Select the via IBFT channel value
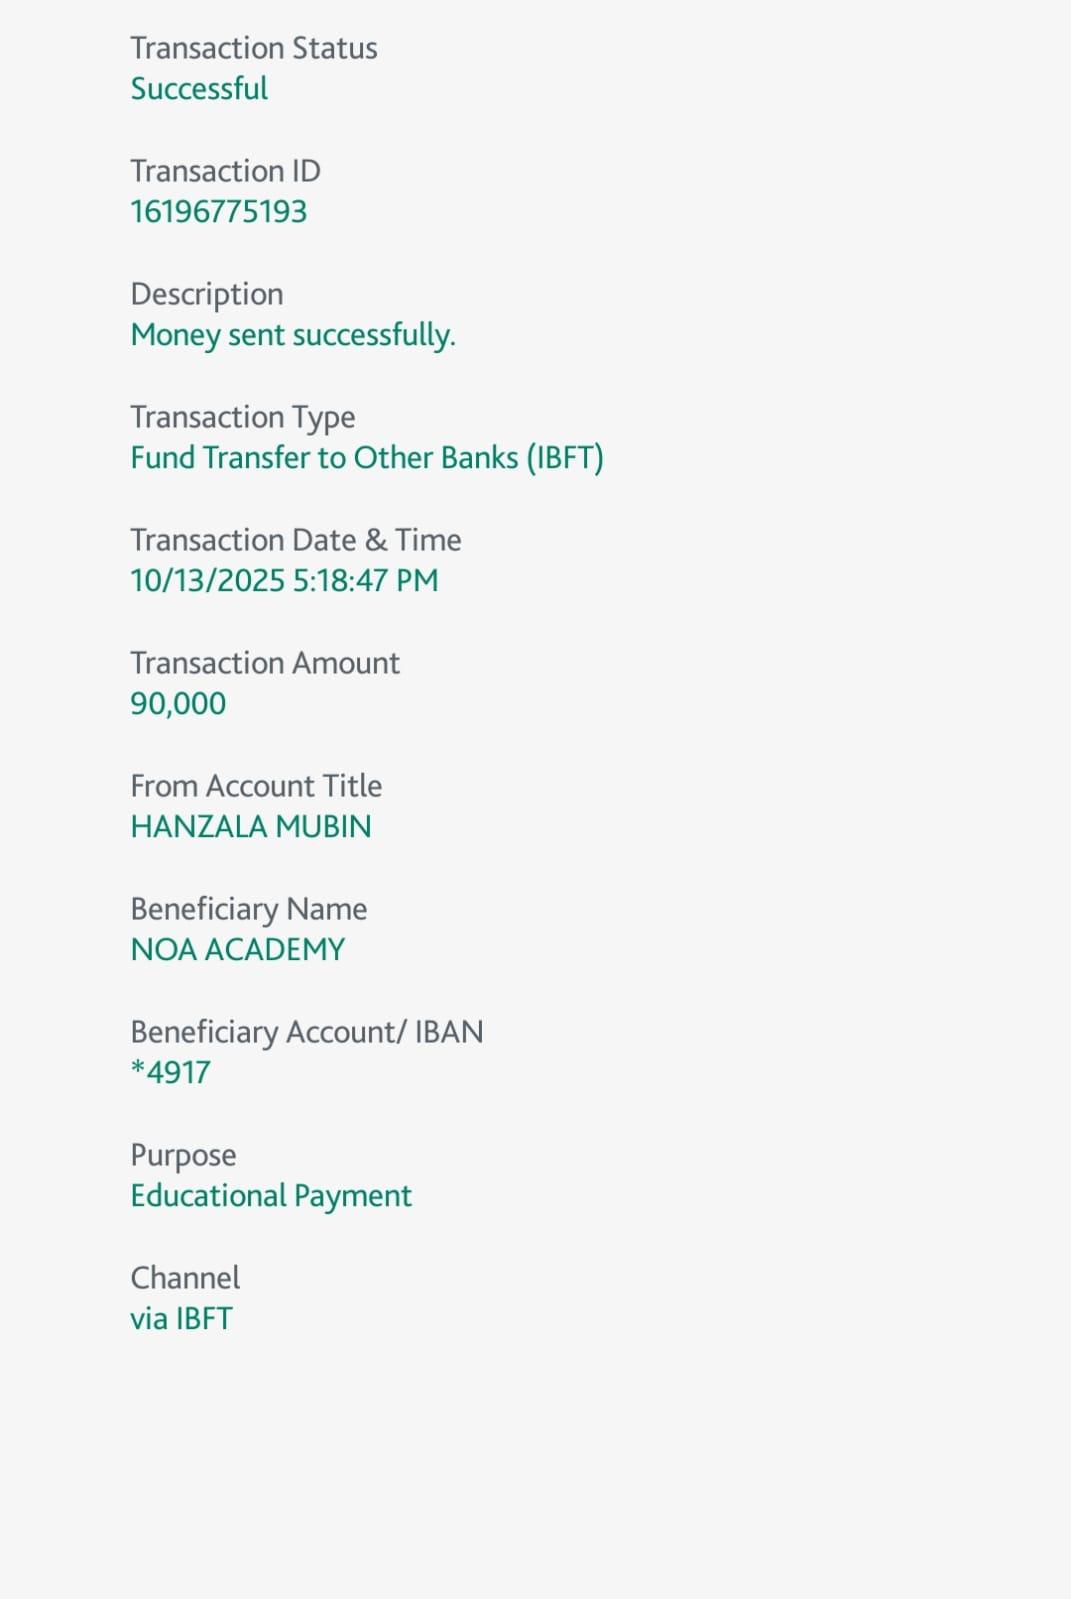Screen dimensions: 1071x1599 click(181, 1319)
